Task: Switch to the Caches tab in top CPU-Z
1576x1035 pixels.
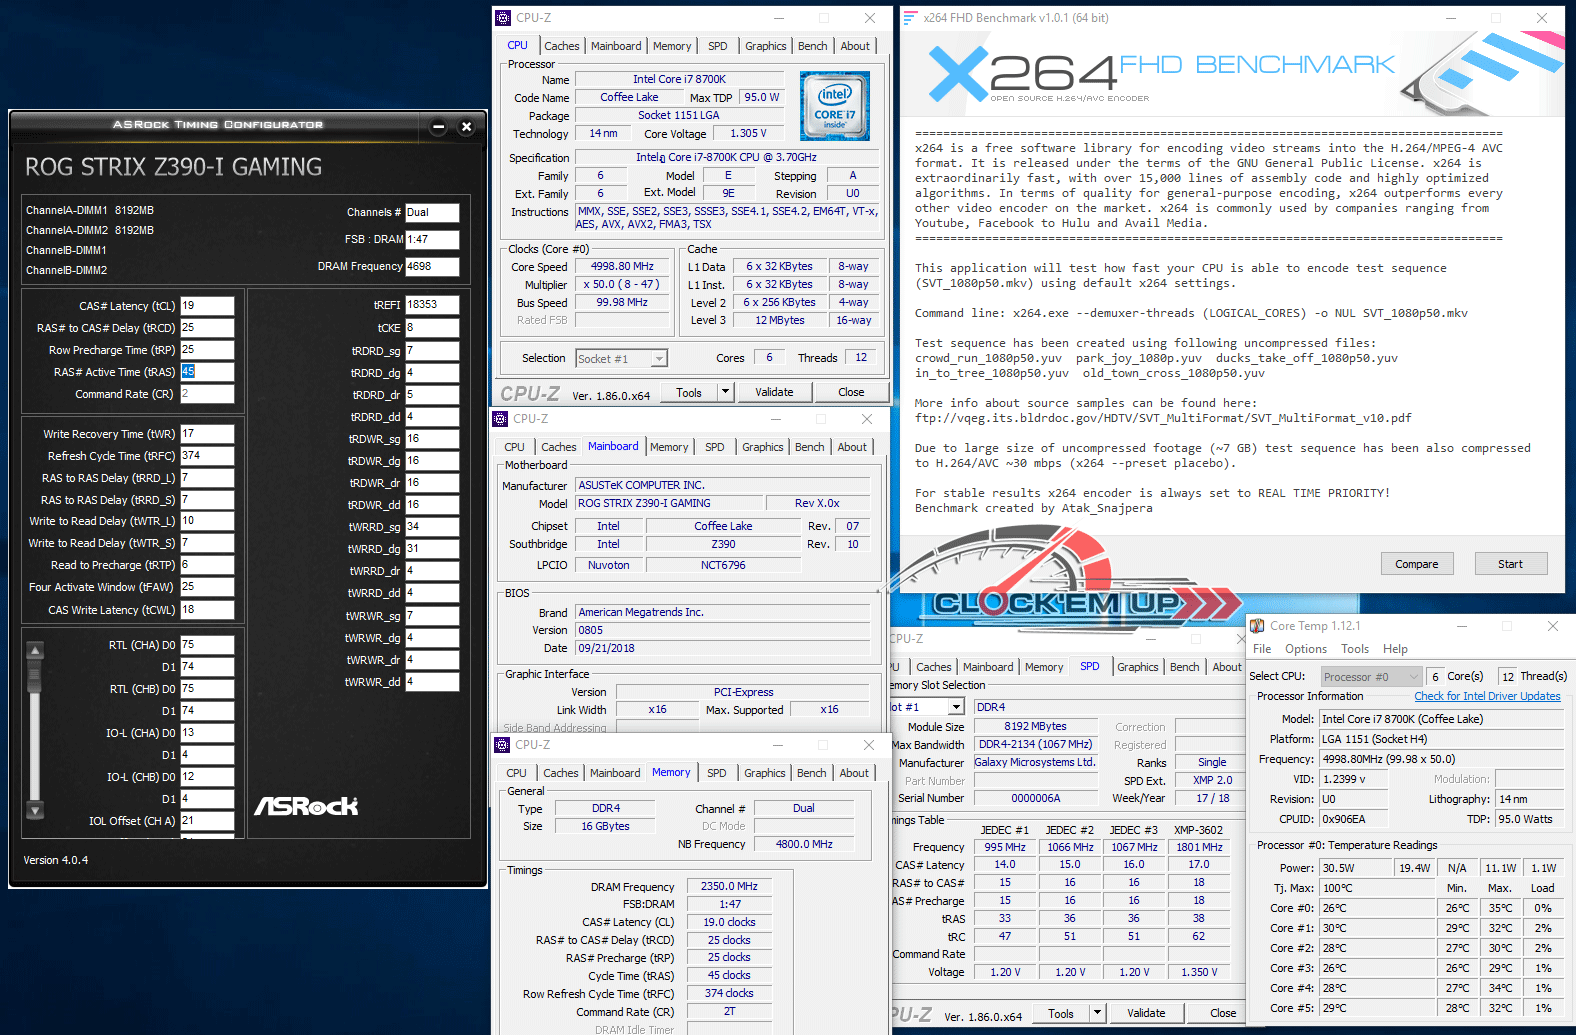Action: 561,46
